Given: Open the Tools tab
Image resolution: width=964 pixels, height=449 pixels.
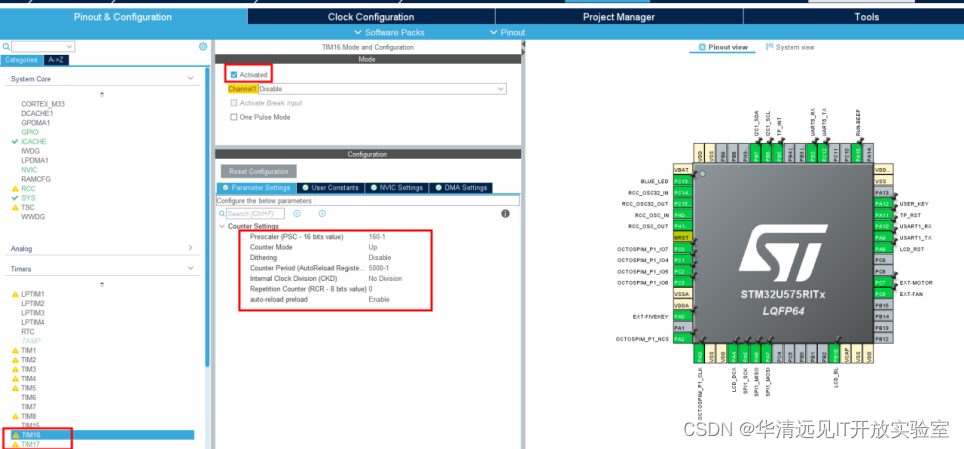Looking at the screenshot, I should click(x=866, y=17).
